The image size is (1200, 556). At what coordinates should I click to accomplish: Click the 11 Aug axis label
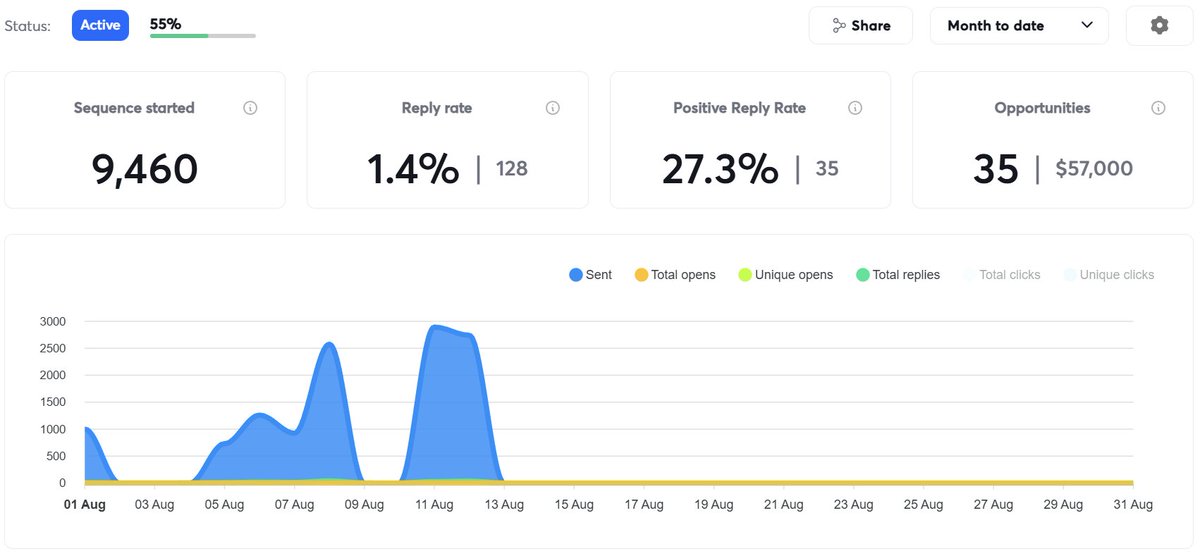pos(434,505)
